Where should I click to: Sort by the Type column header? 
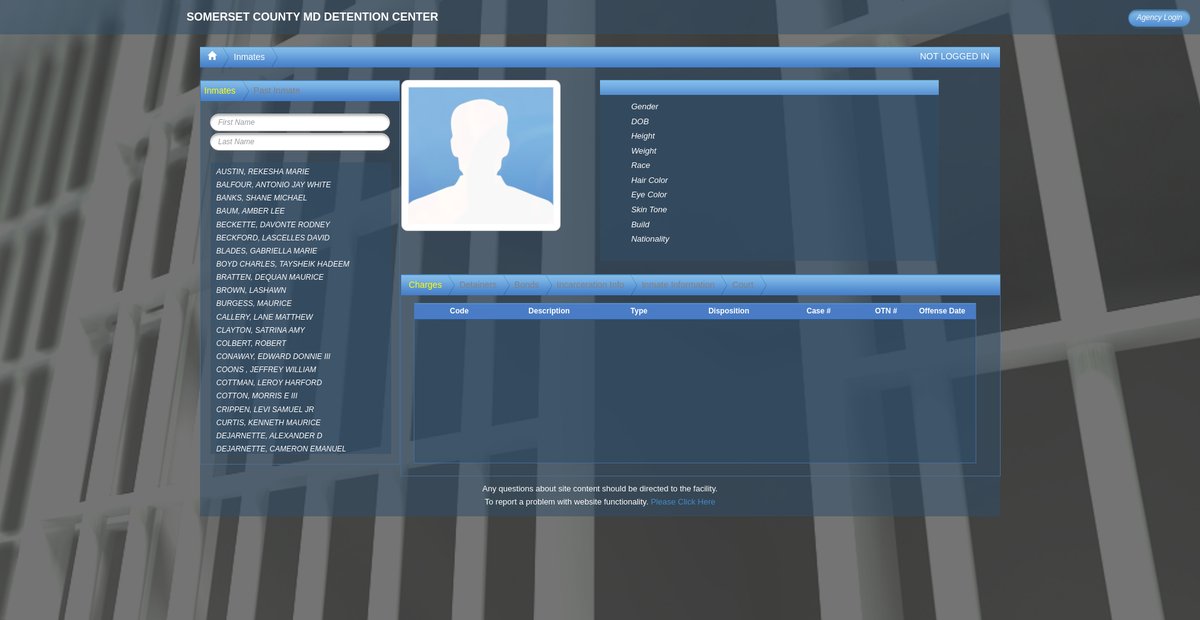pos(639,311)
